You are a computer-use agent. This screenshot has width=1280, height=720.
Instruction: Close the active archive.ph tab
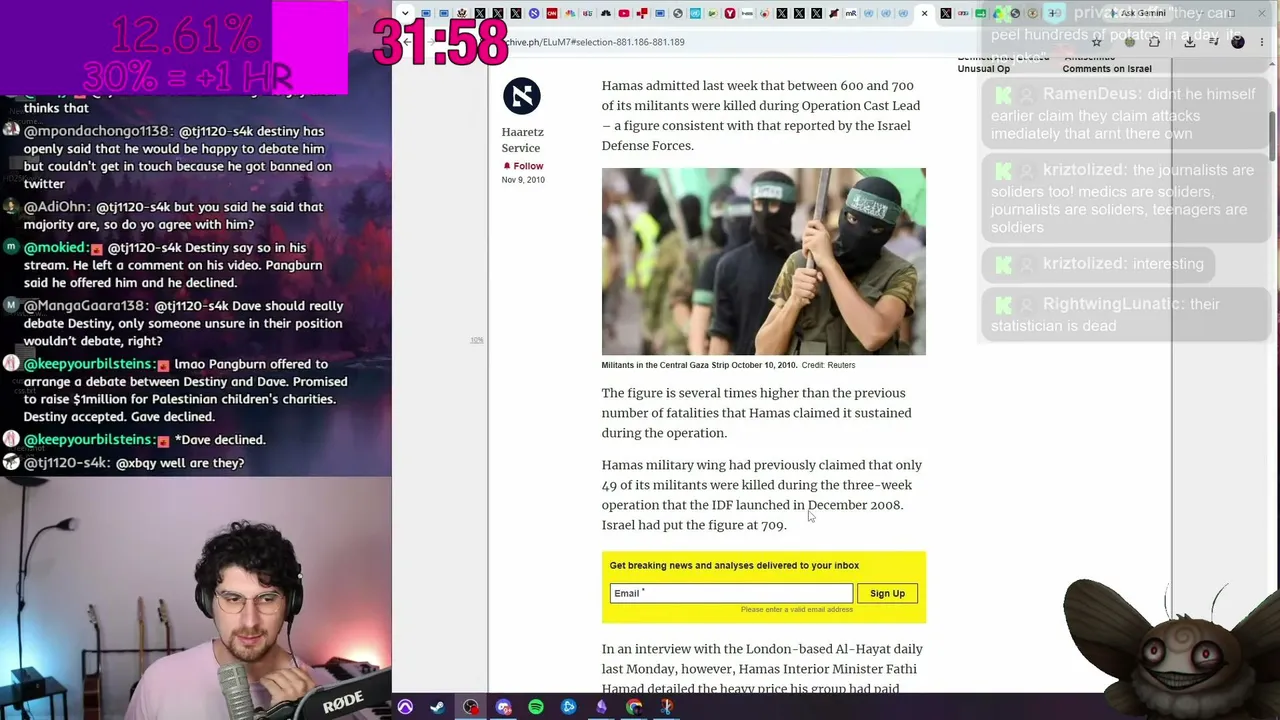tap(924, 13)
